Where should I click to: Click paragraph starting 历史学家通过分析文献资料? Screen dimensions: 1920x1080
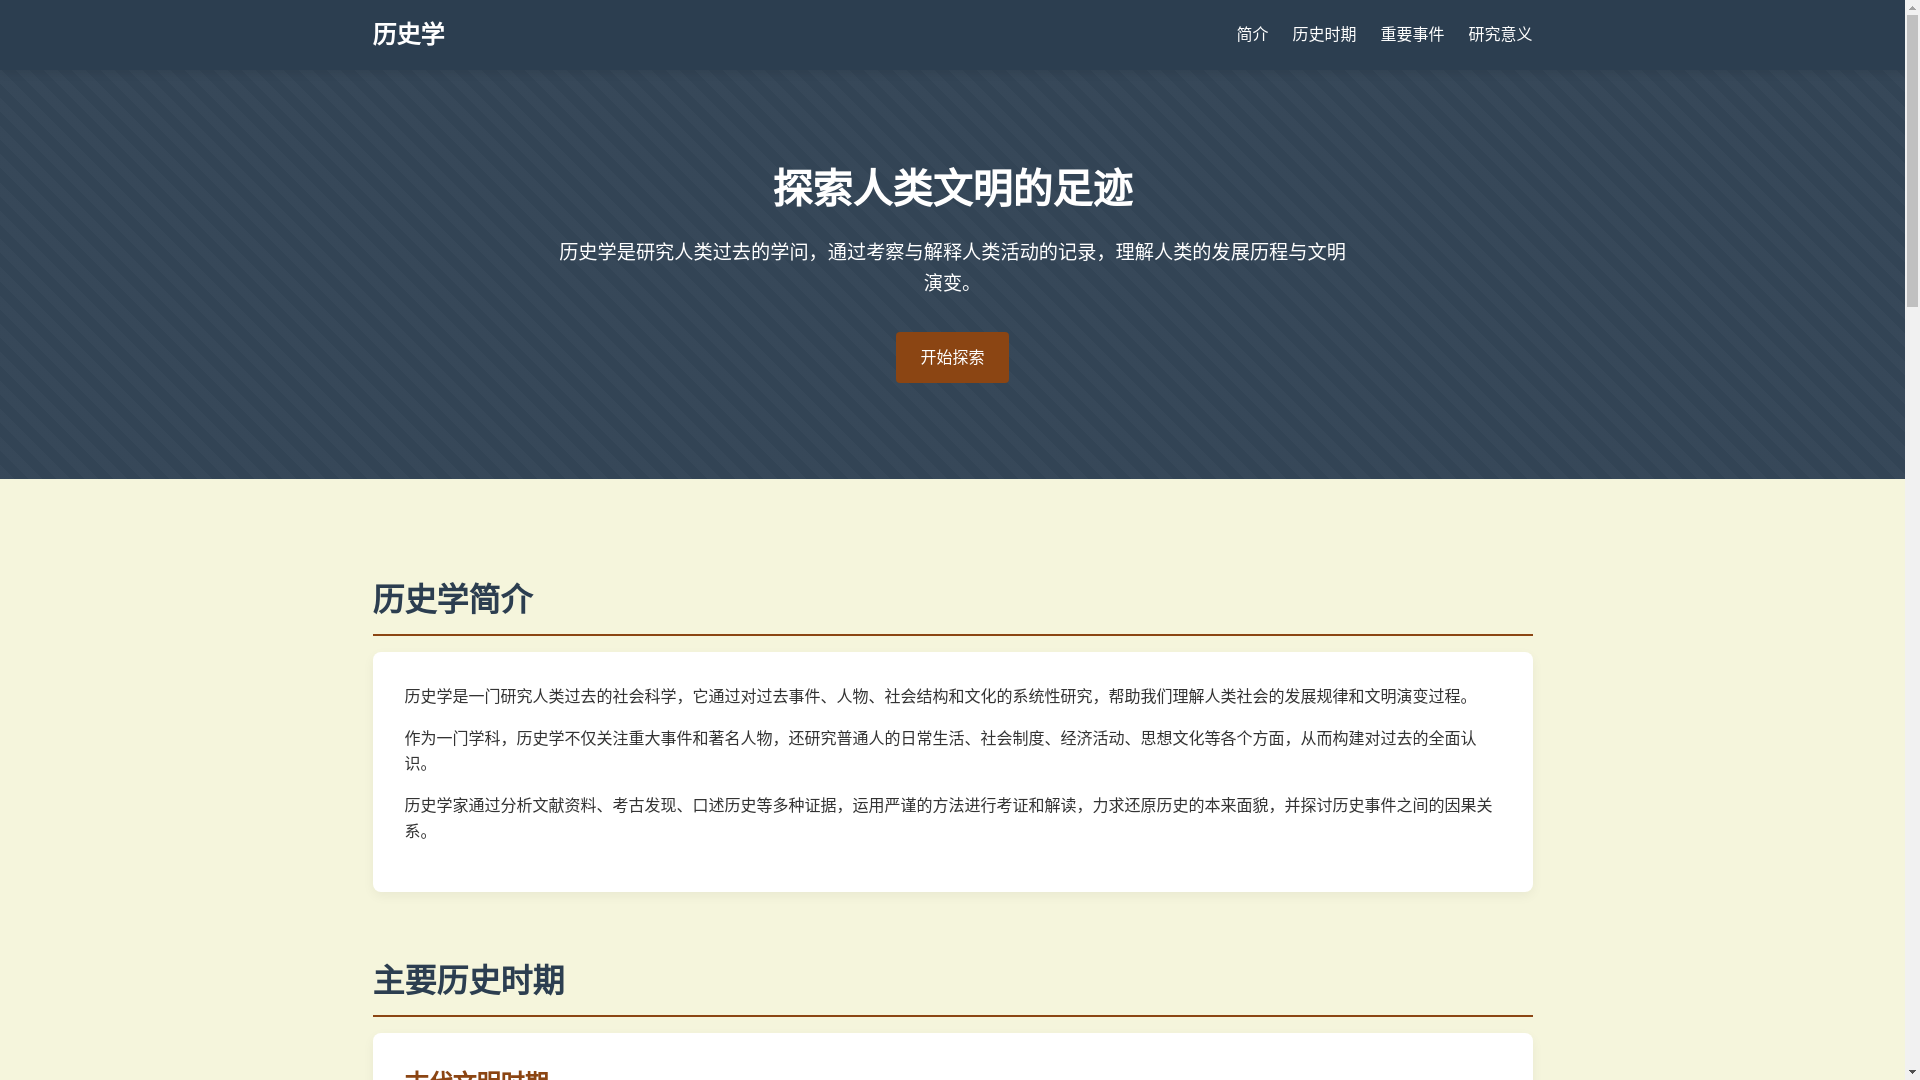[x=948, y=818]
